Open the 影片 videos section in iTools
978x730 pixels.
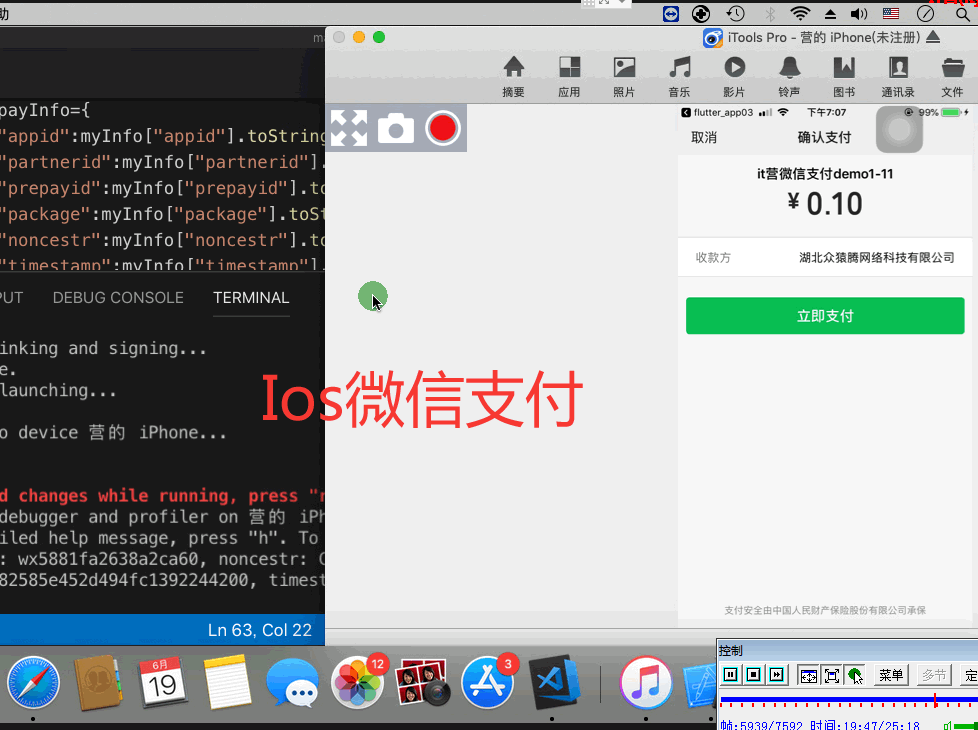coord(734,77)
